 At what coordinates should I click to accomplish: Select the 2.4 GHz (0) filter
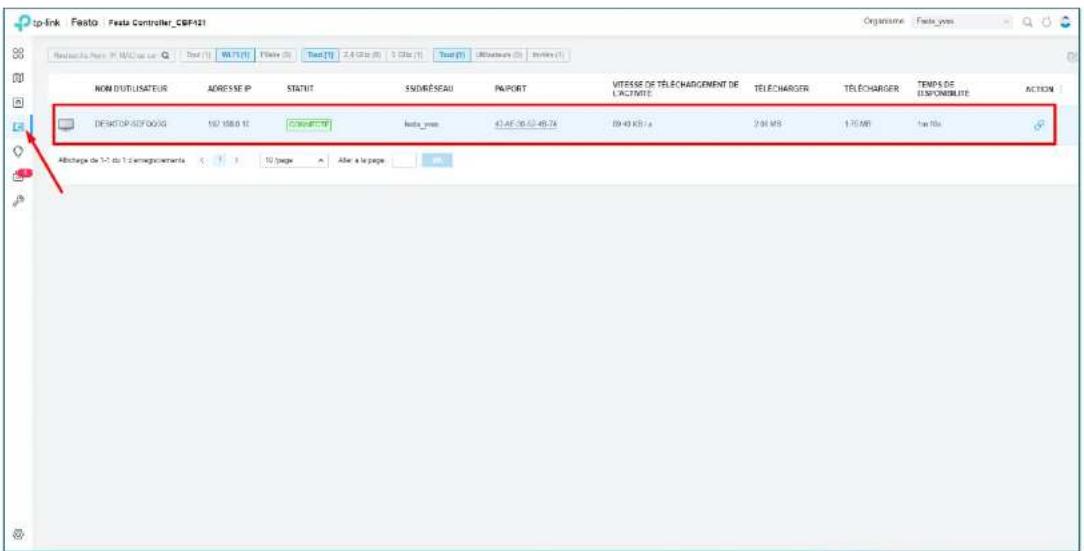click(x=361, y=55)
